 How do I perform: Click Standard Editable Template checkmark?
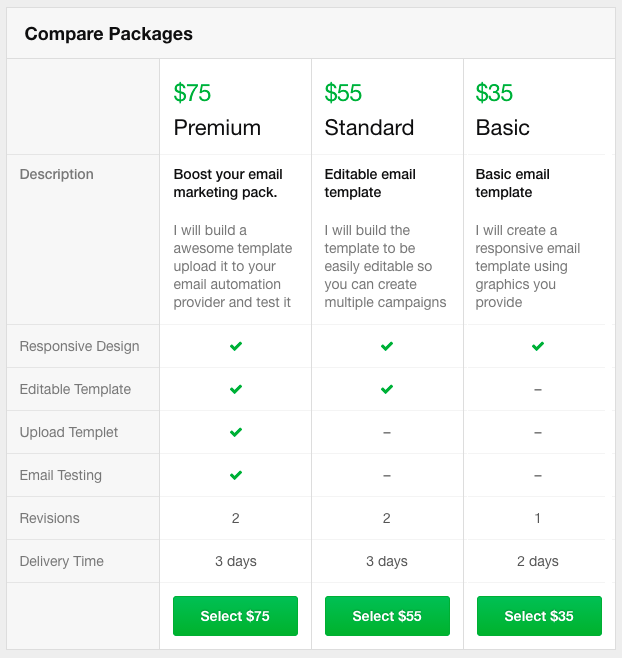387,389
